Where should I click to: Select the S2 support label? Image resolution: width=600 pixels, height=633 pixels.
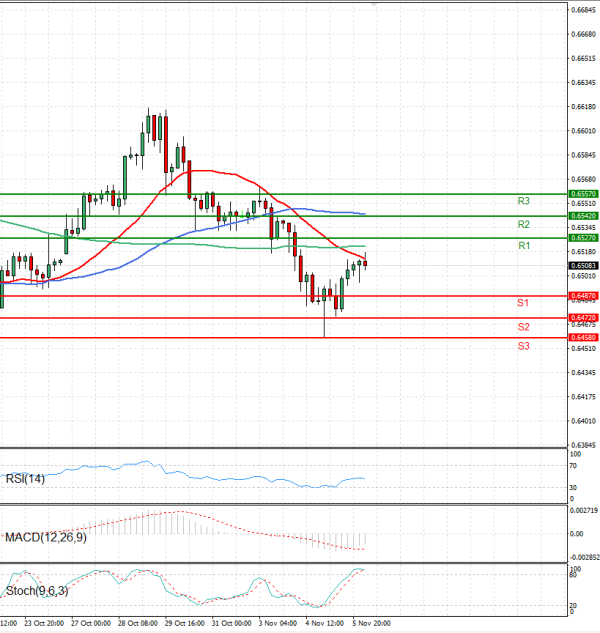pos(523,327)
